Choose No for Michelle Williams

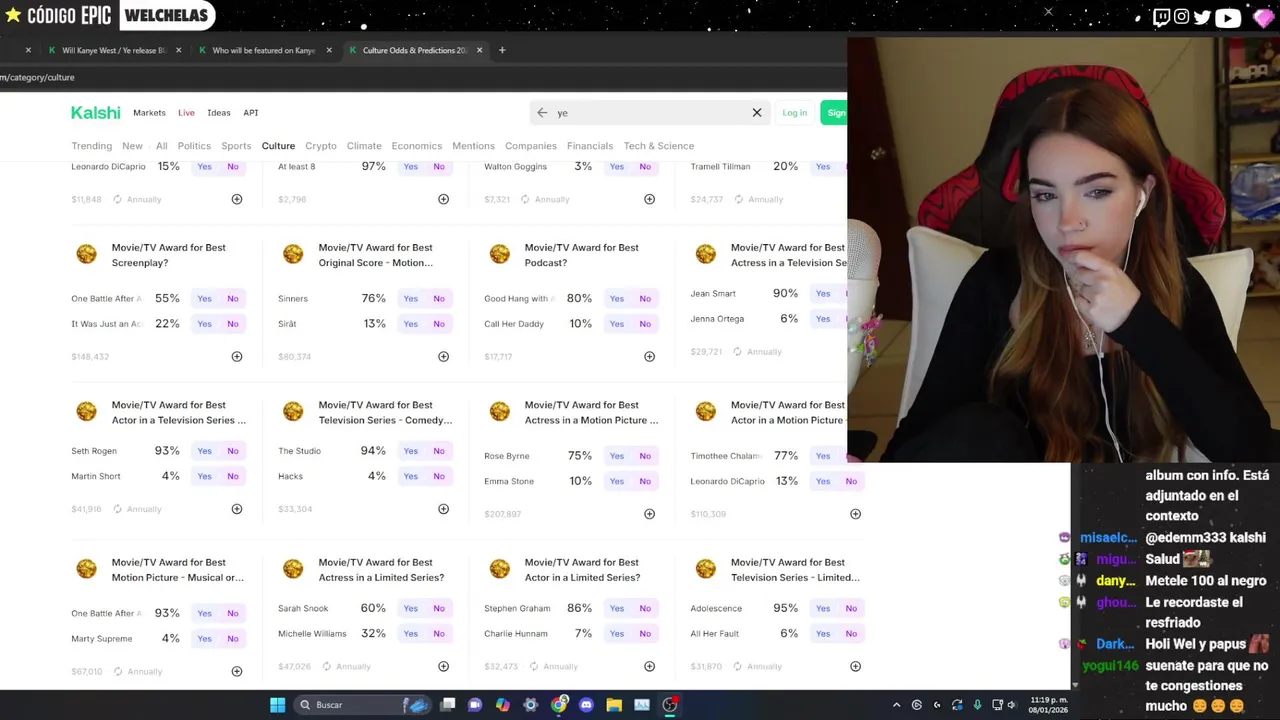pos(439,633)
